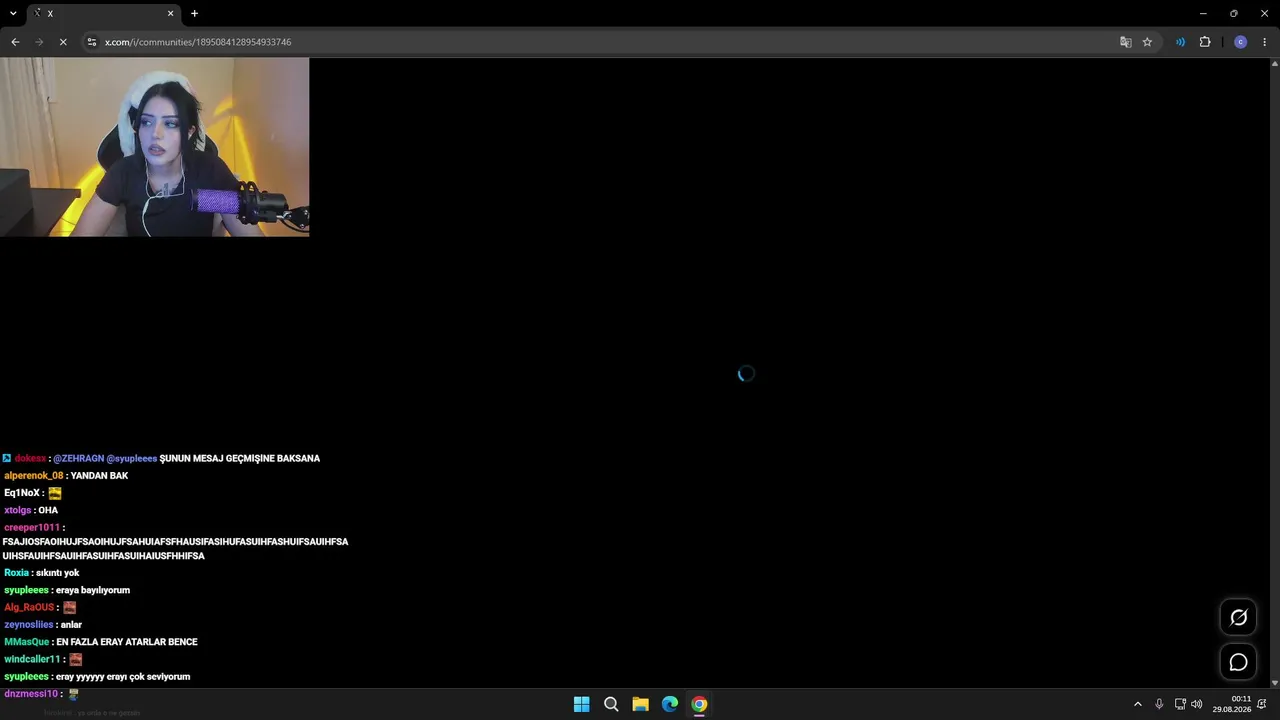Open the volume tray icon

(x=1197, y=704)
